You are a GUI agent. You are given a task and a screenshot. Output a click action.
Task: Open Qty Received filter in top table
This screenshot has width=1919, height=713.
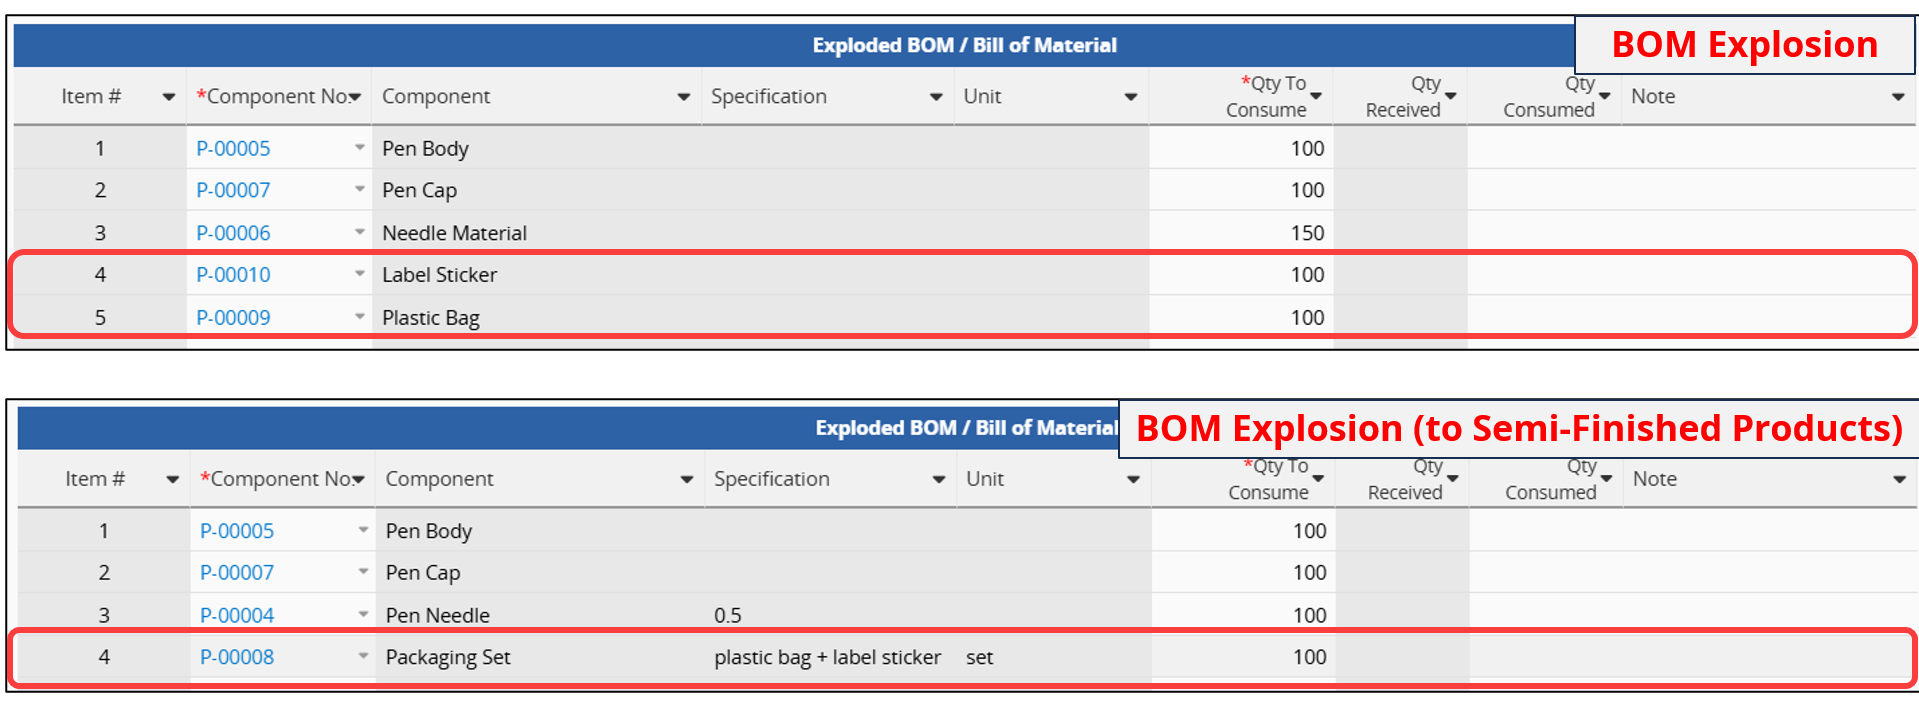point(1451,96)
